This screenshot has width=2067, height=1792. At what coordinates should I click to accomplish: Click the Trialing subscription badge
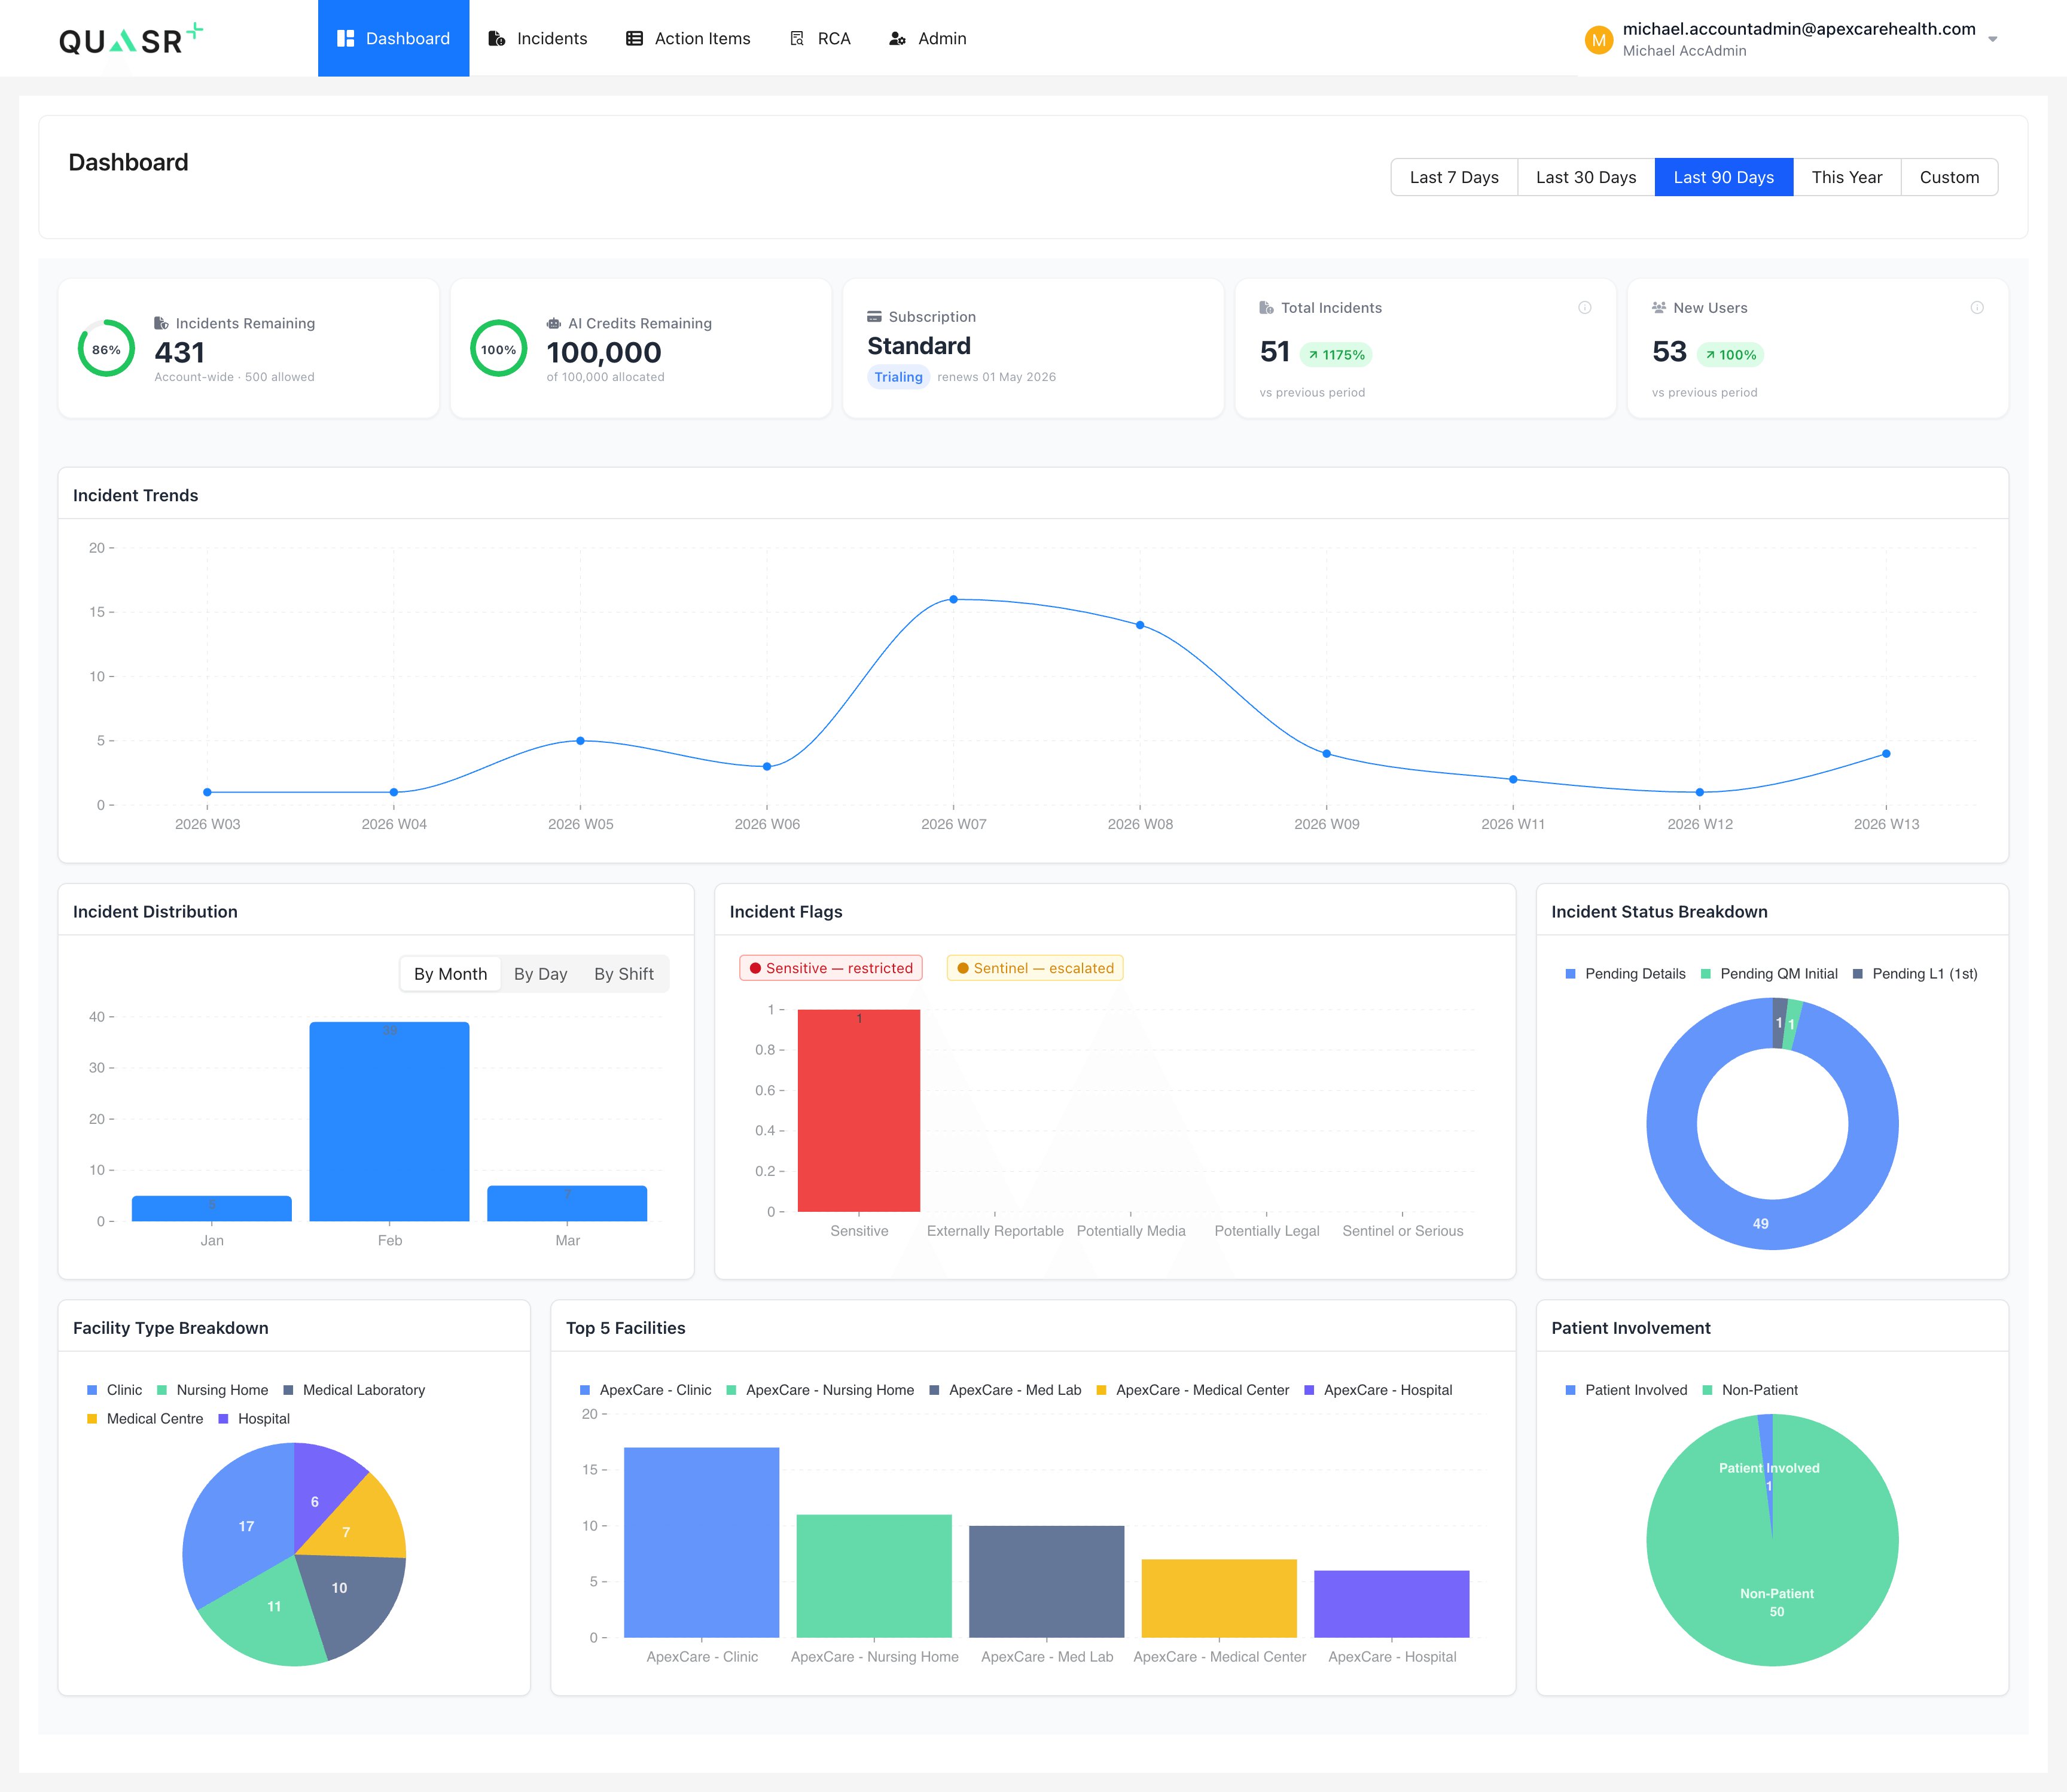coord(898,377)
